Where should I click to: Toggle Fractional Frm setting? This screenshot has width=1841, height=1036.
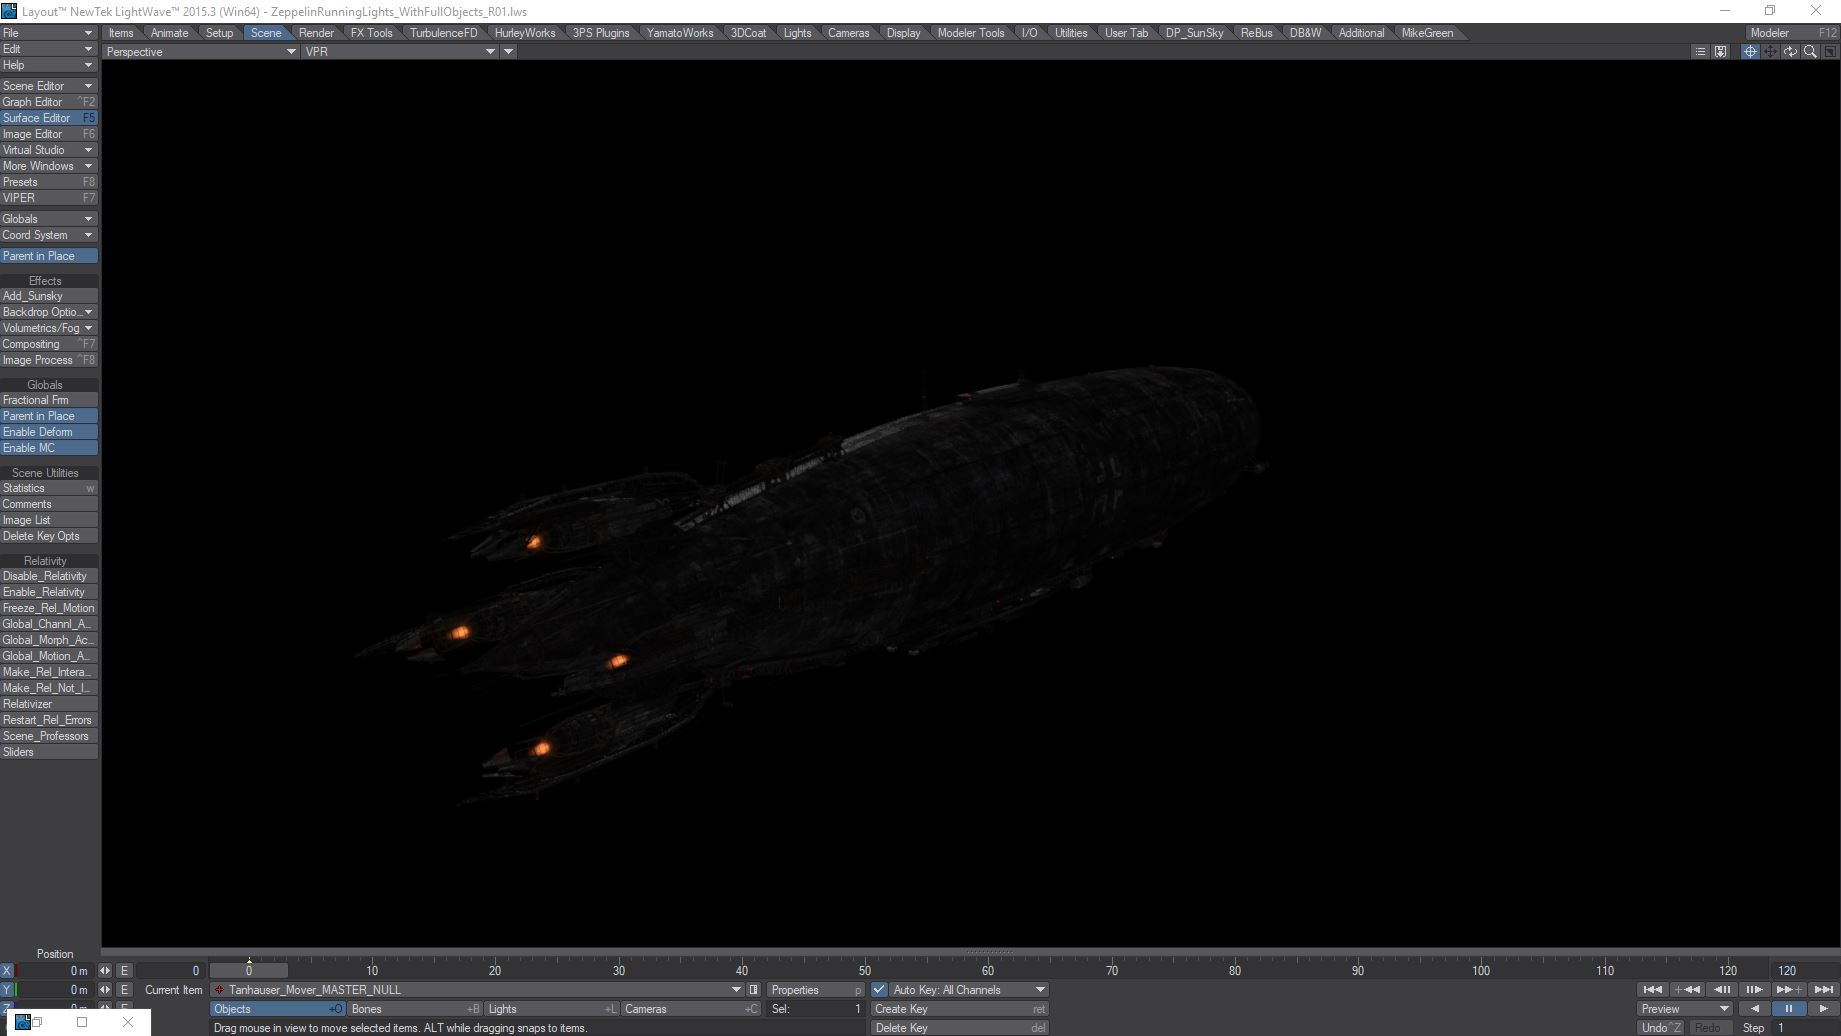(x=49, y=400)
